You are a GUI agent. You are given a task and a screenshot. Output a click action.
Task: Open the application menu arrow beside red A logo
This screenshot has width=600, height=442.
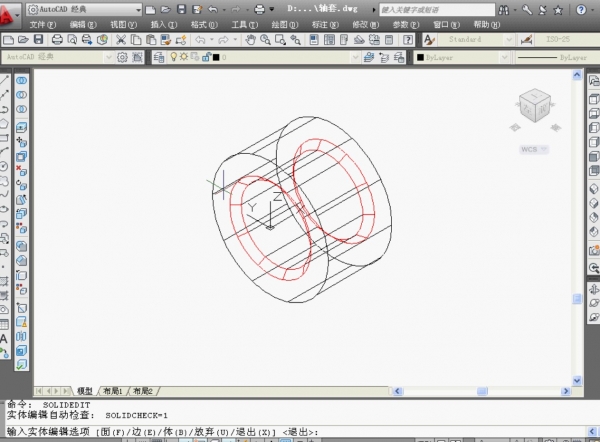pos(18,15)
